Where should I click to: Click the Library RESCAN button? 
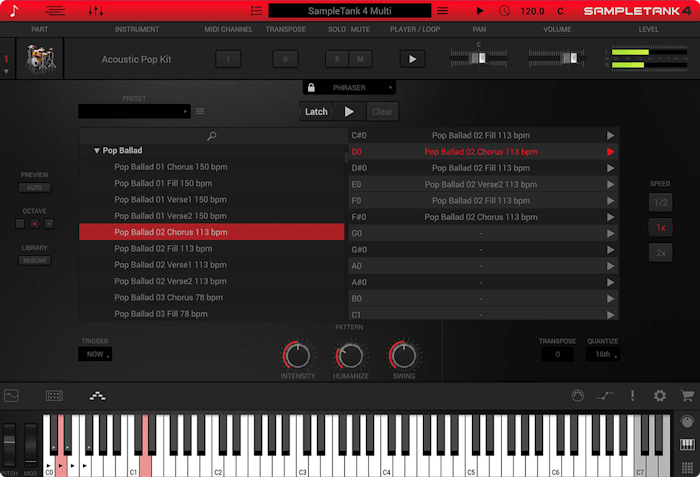point(34,260)
